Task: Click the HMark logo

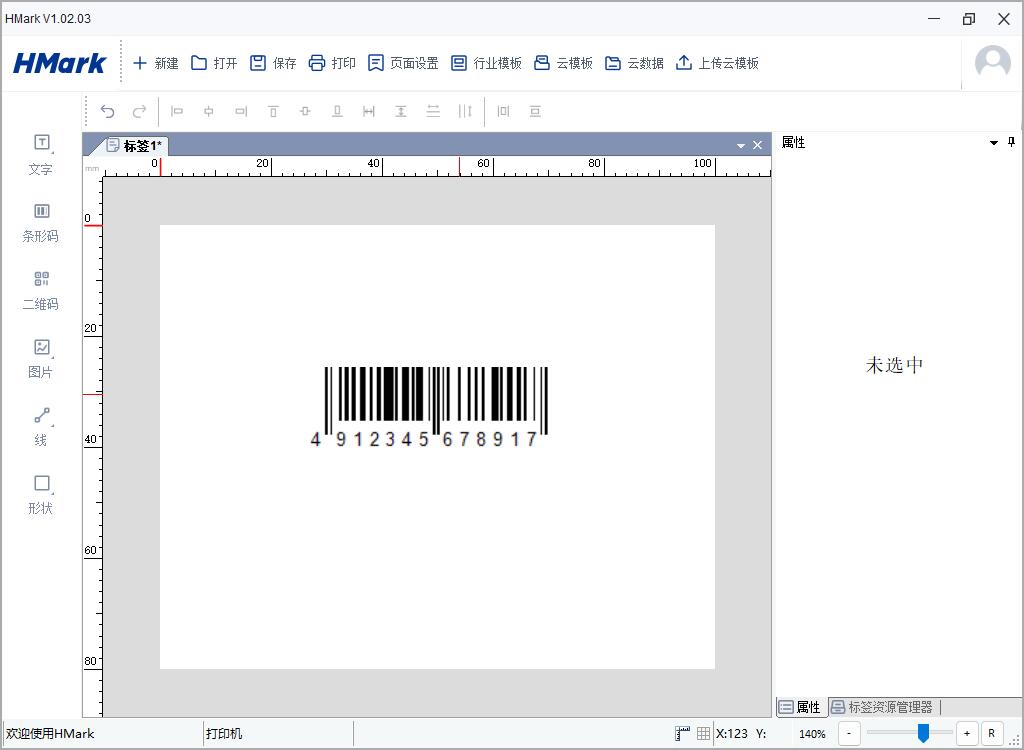Action: click(59, 63)
